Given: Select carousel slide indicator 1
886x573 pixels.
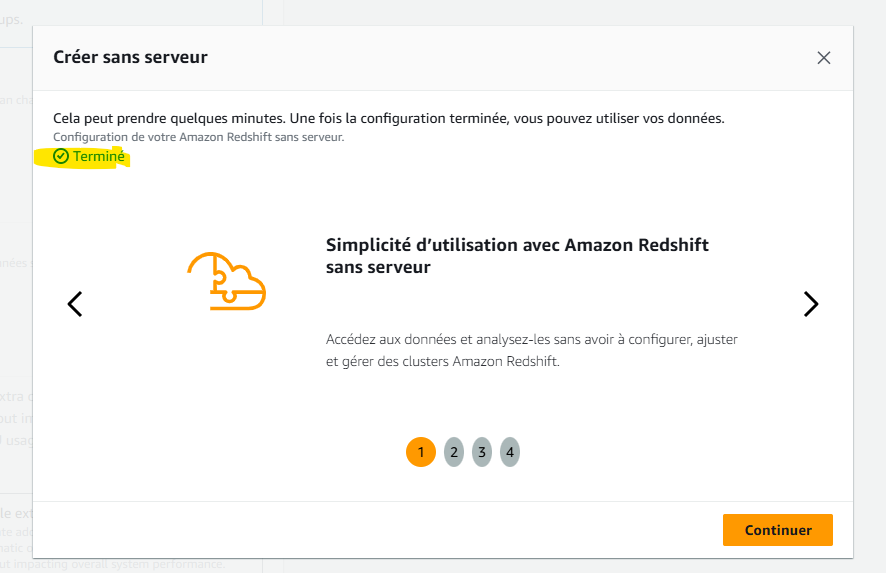Looking at the screenshot, I should pyautogui.click(x=420, y=452).
